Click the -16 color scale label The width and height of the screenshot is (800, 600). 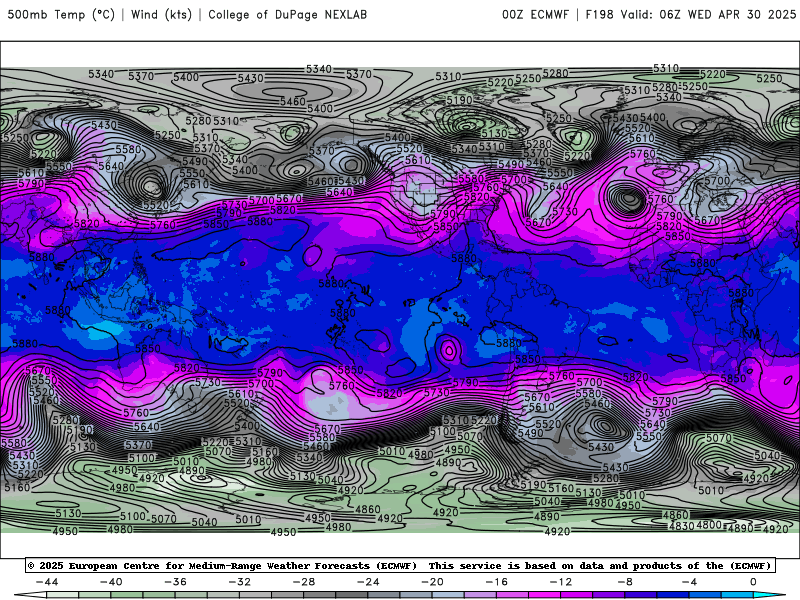click(497, 582)
